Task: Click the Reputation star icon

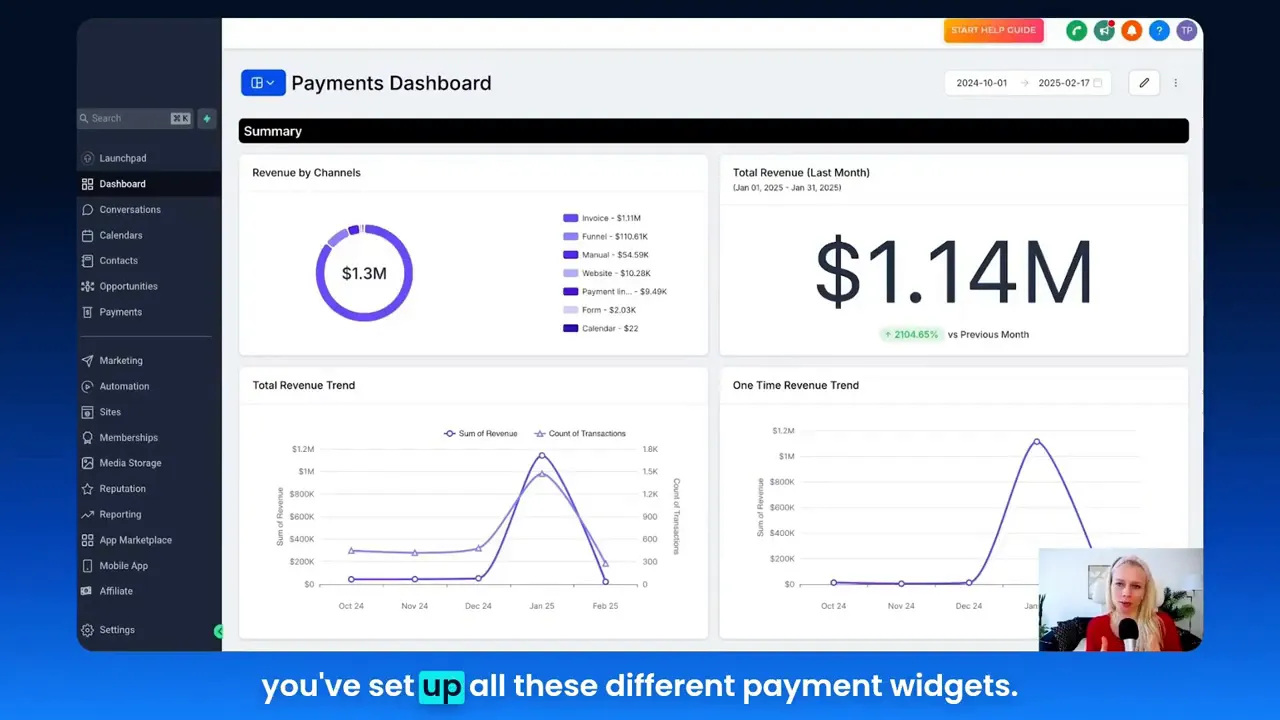Action: pos(88,489)
